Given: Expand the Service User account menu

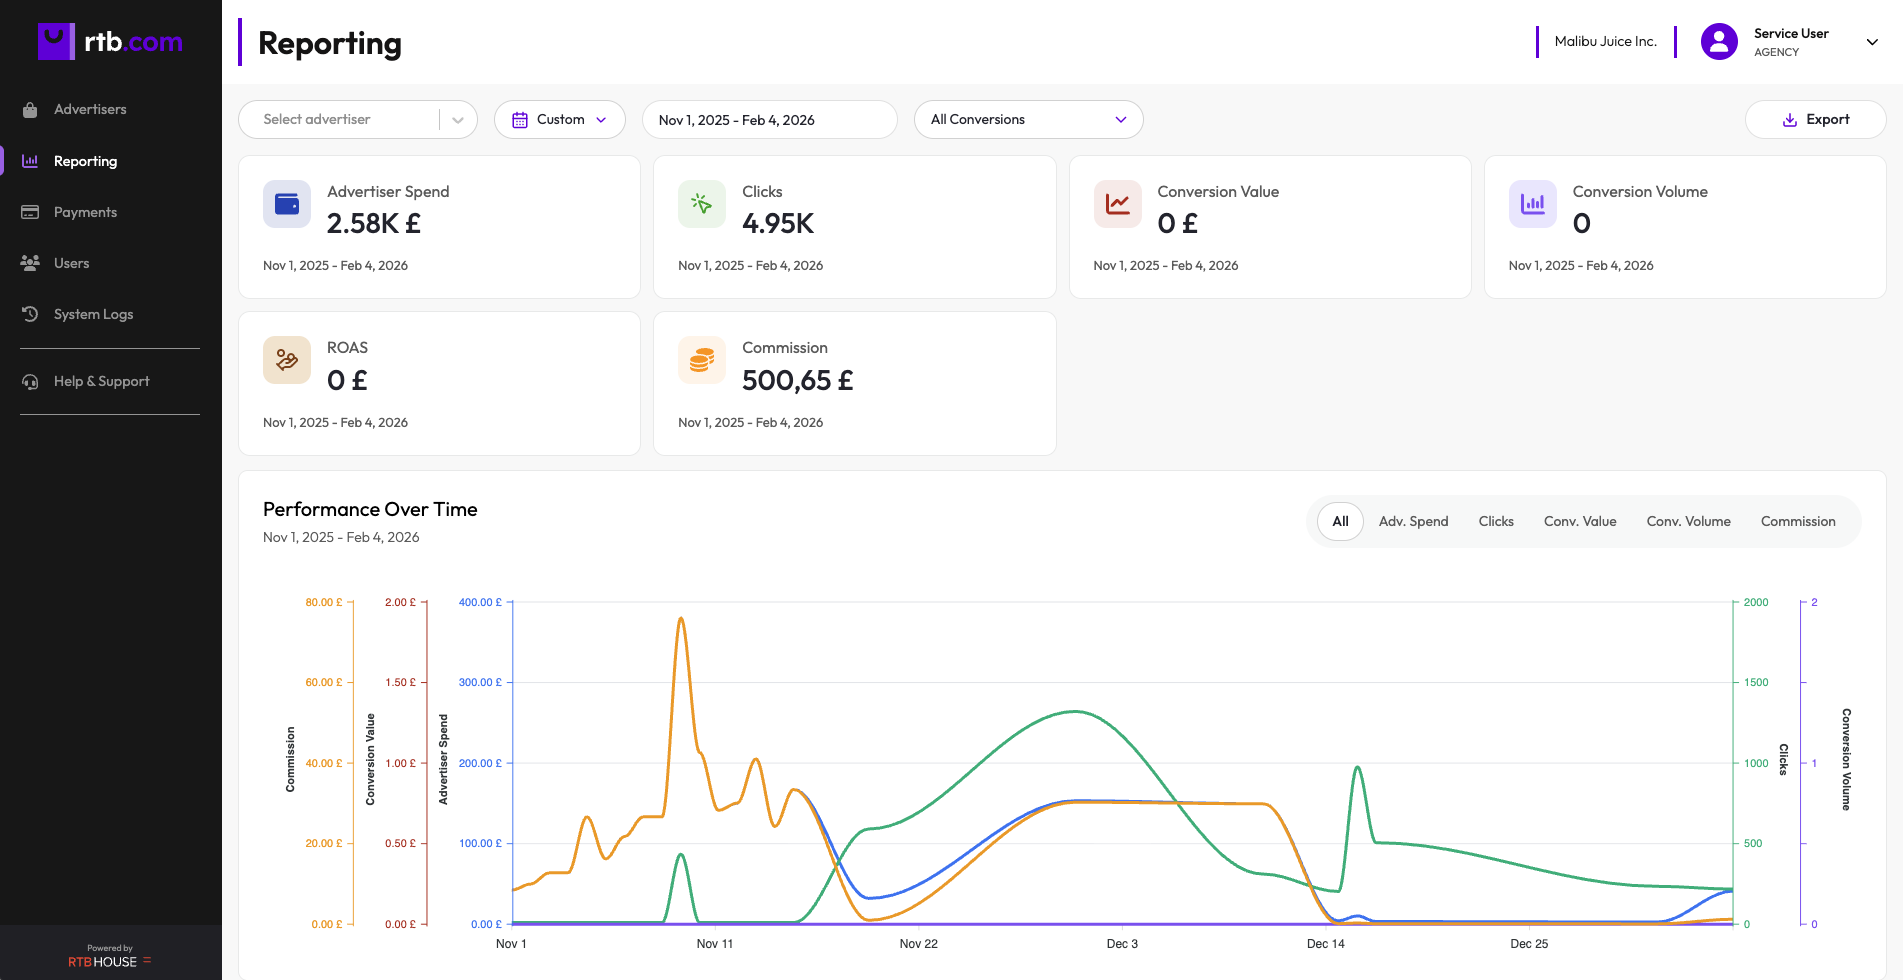Looking at the screenshot, I should pos(1872,42).
